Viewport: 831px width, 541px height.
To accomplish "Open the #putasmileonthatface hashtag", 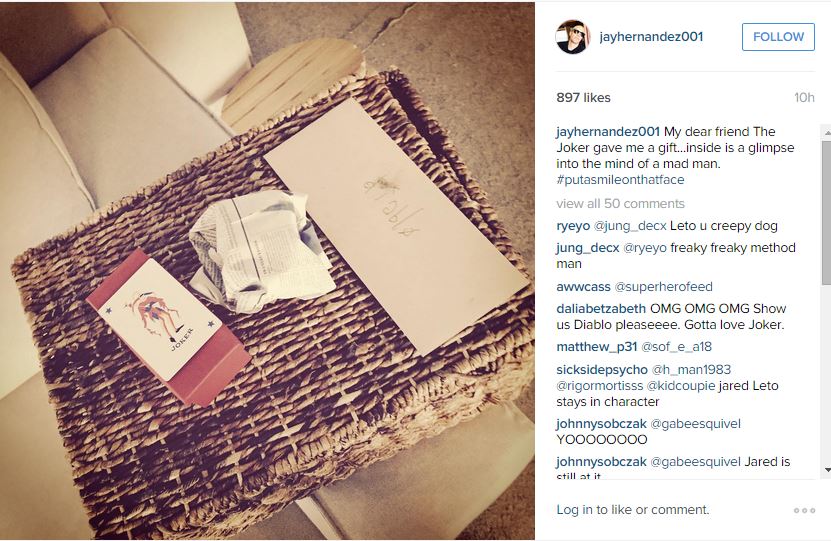I will pos(620,180).
